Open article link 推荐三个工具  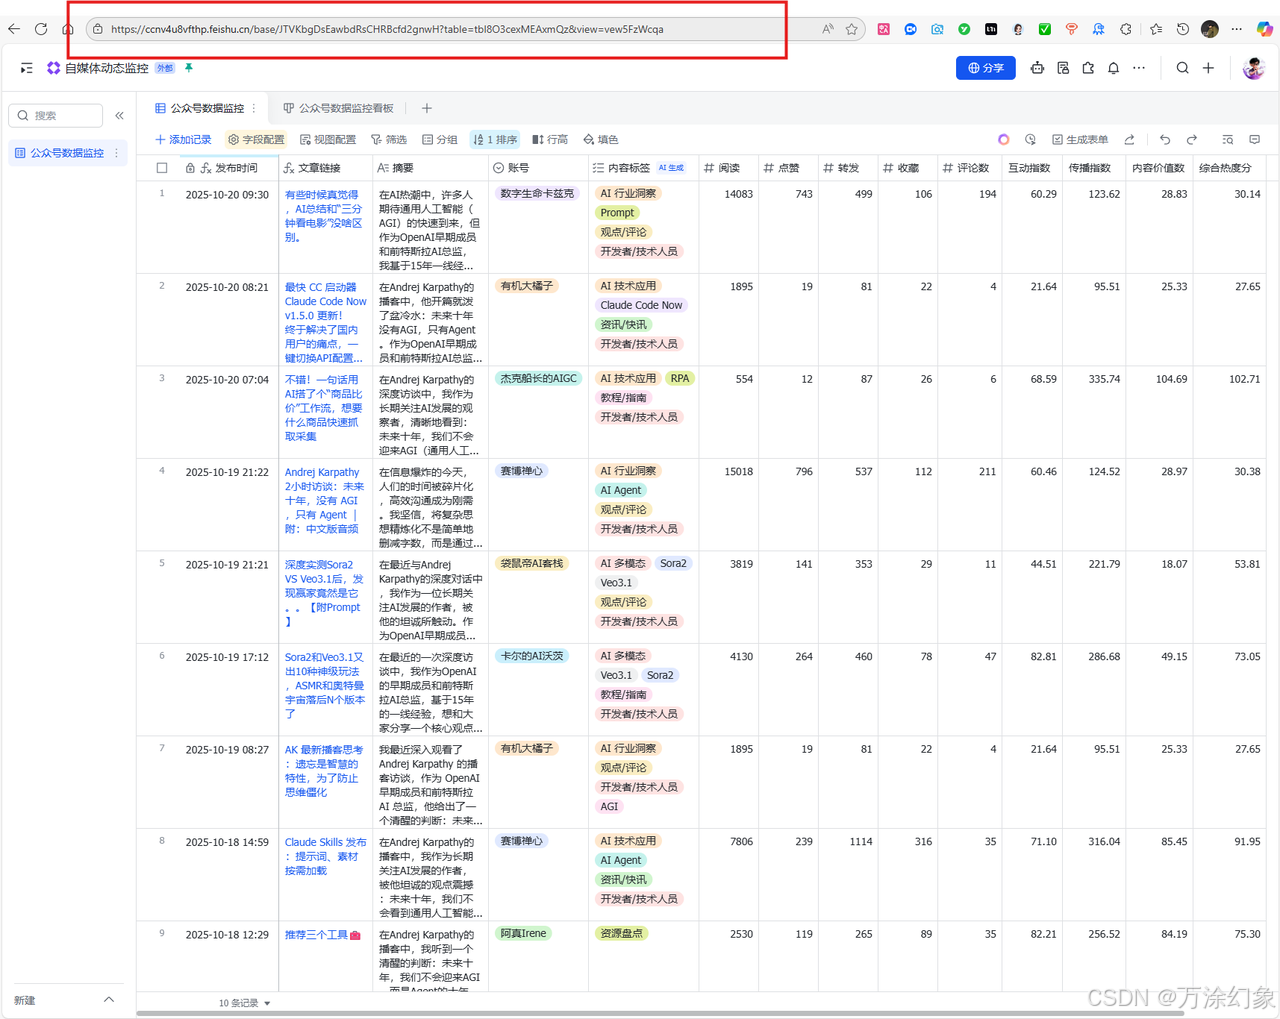(x=322, y=935)
